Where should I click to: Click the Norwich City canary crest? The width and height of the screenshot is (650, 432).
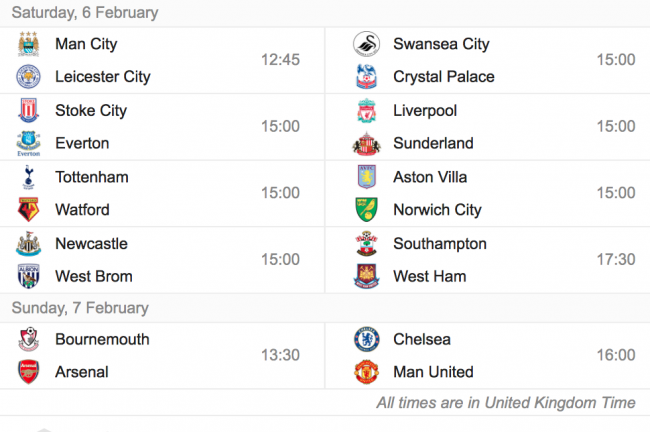pos(366,209)
